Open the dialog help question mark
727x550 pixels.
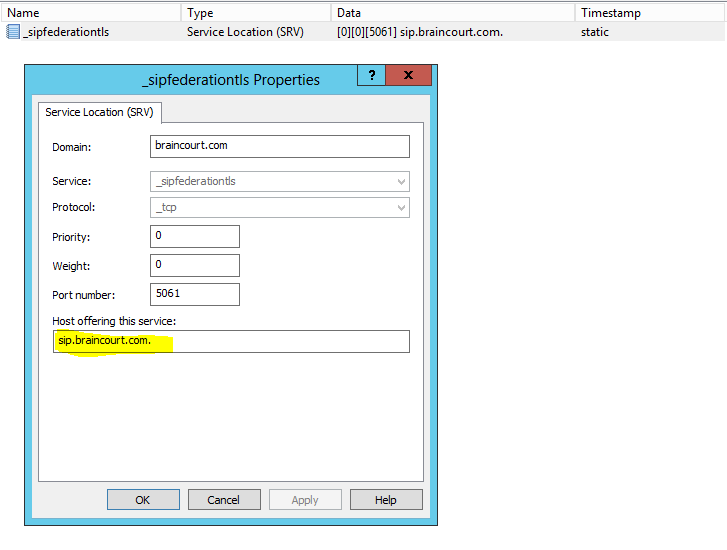tap(371, 75)
